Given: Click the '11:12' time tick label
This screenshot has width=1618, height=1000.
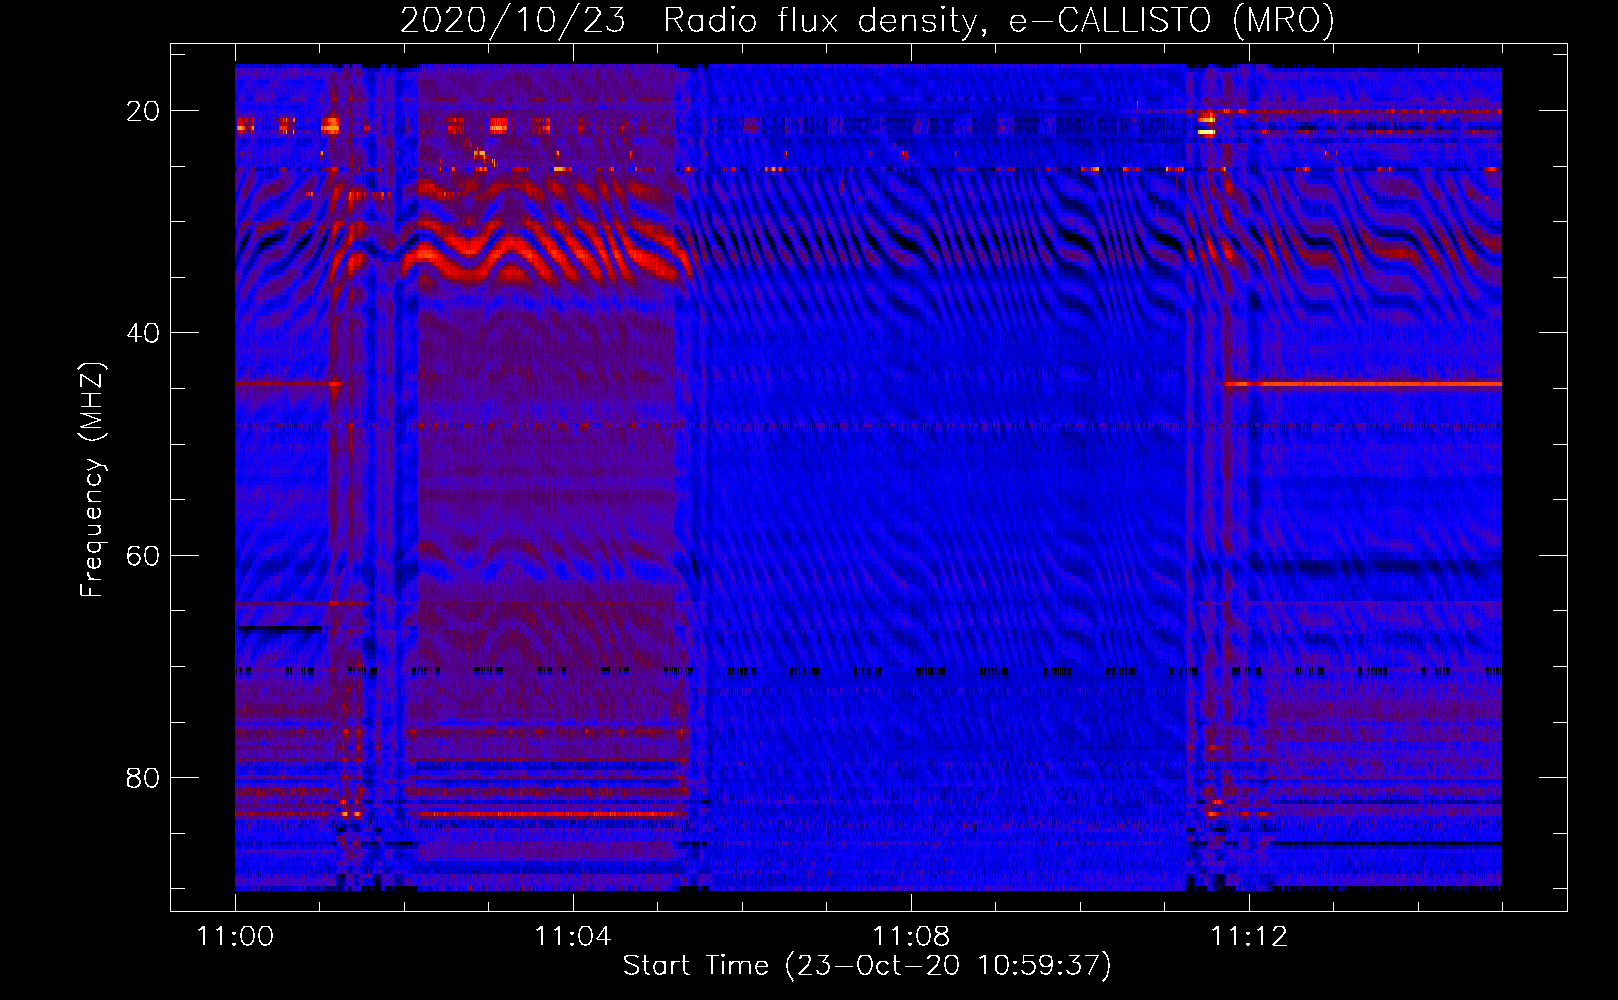Looking at the screenshot, I should [x=1248, y=937].
